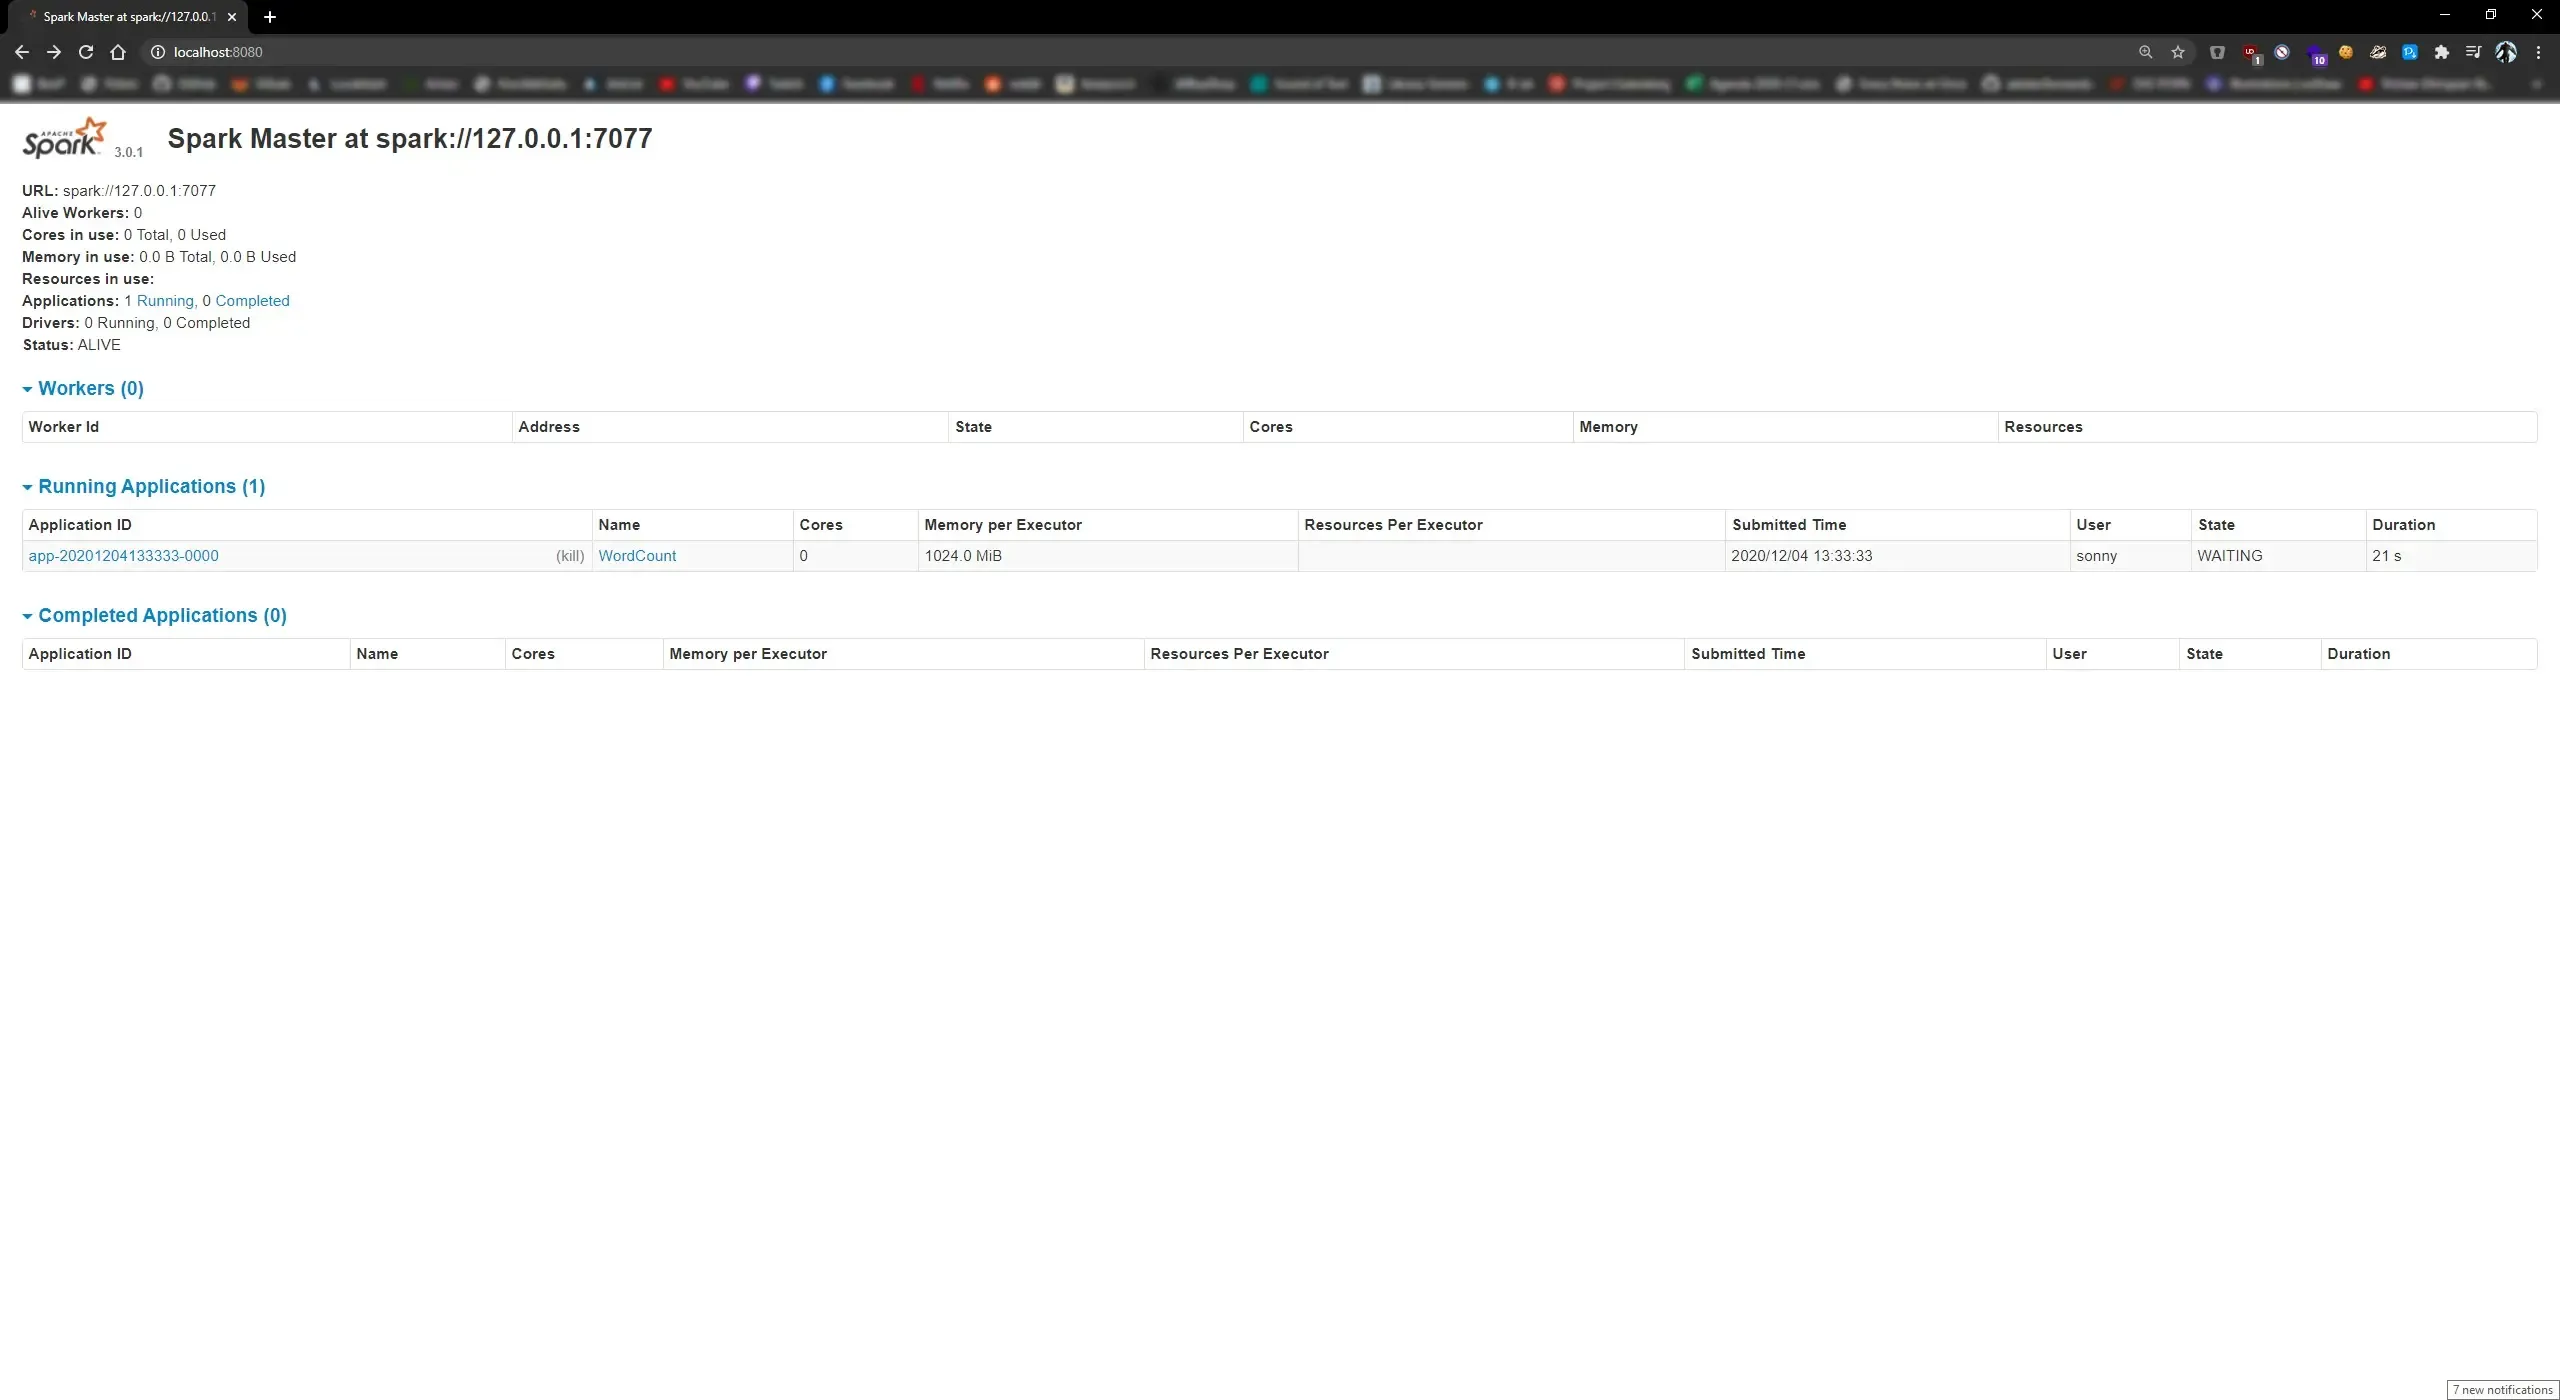Bookmark this page with the star icon

(x=2178, y=52)
